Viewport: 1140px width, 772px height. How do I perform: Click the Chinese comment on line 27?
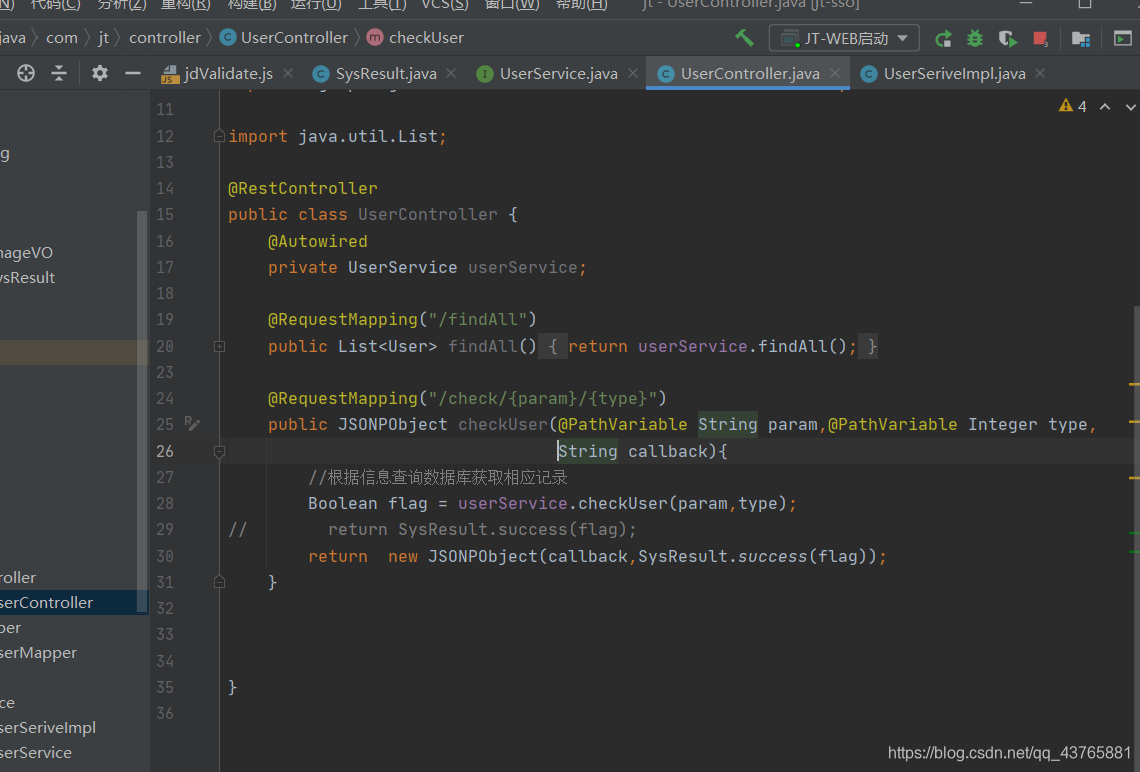coord(438,478)
